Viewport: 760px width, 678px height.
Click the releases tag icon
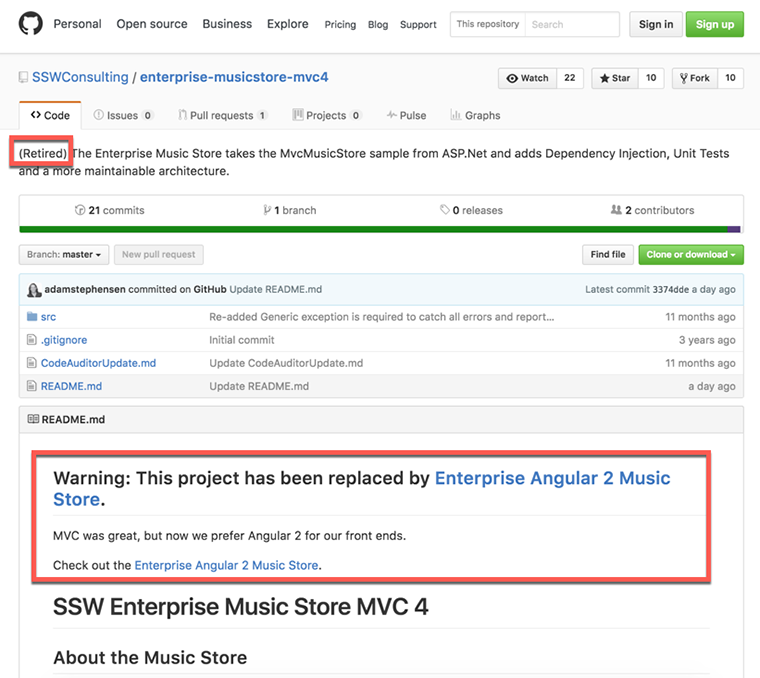(x=444, y=210)
